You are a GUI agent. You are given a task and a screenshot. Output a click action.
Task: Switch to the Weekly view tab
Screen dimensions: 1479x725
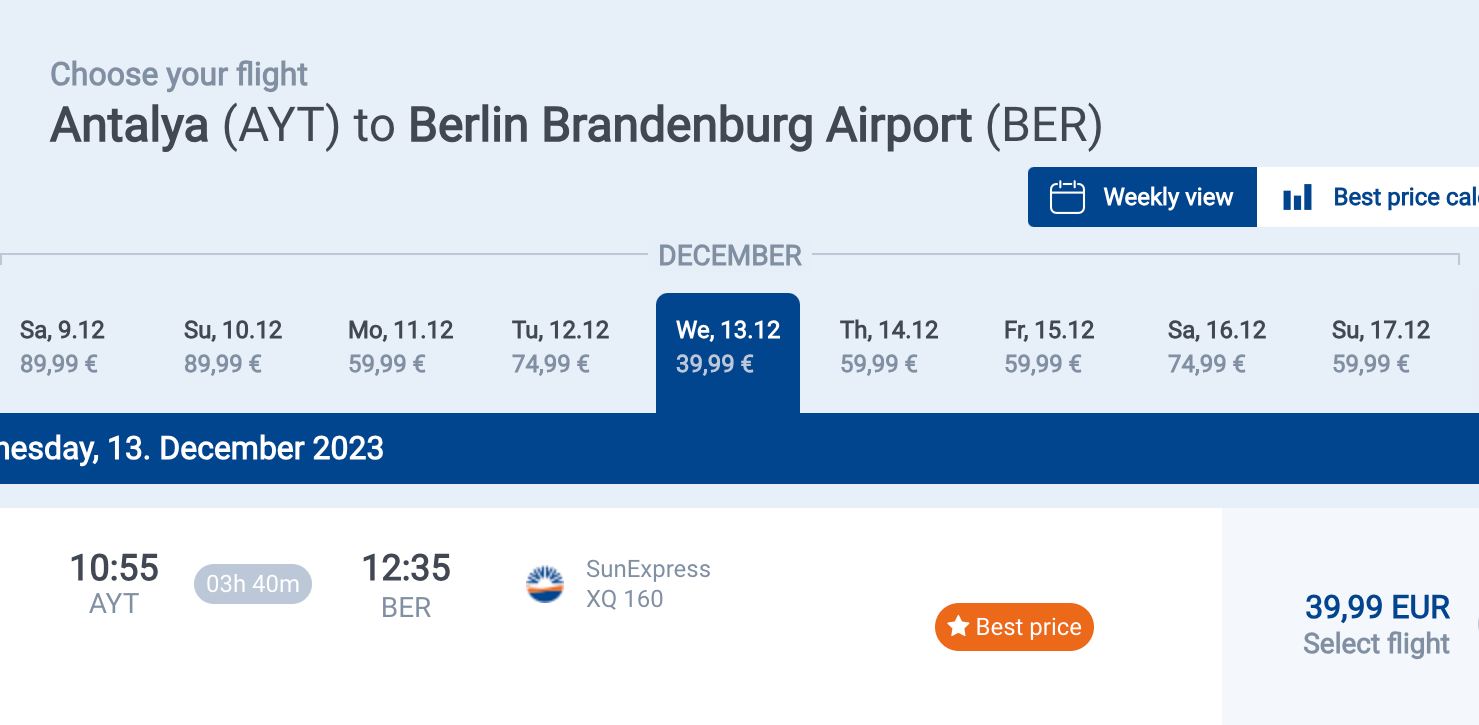[1142, 197]
